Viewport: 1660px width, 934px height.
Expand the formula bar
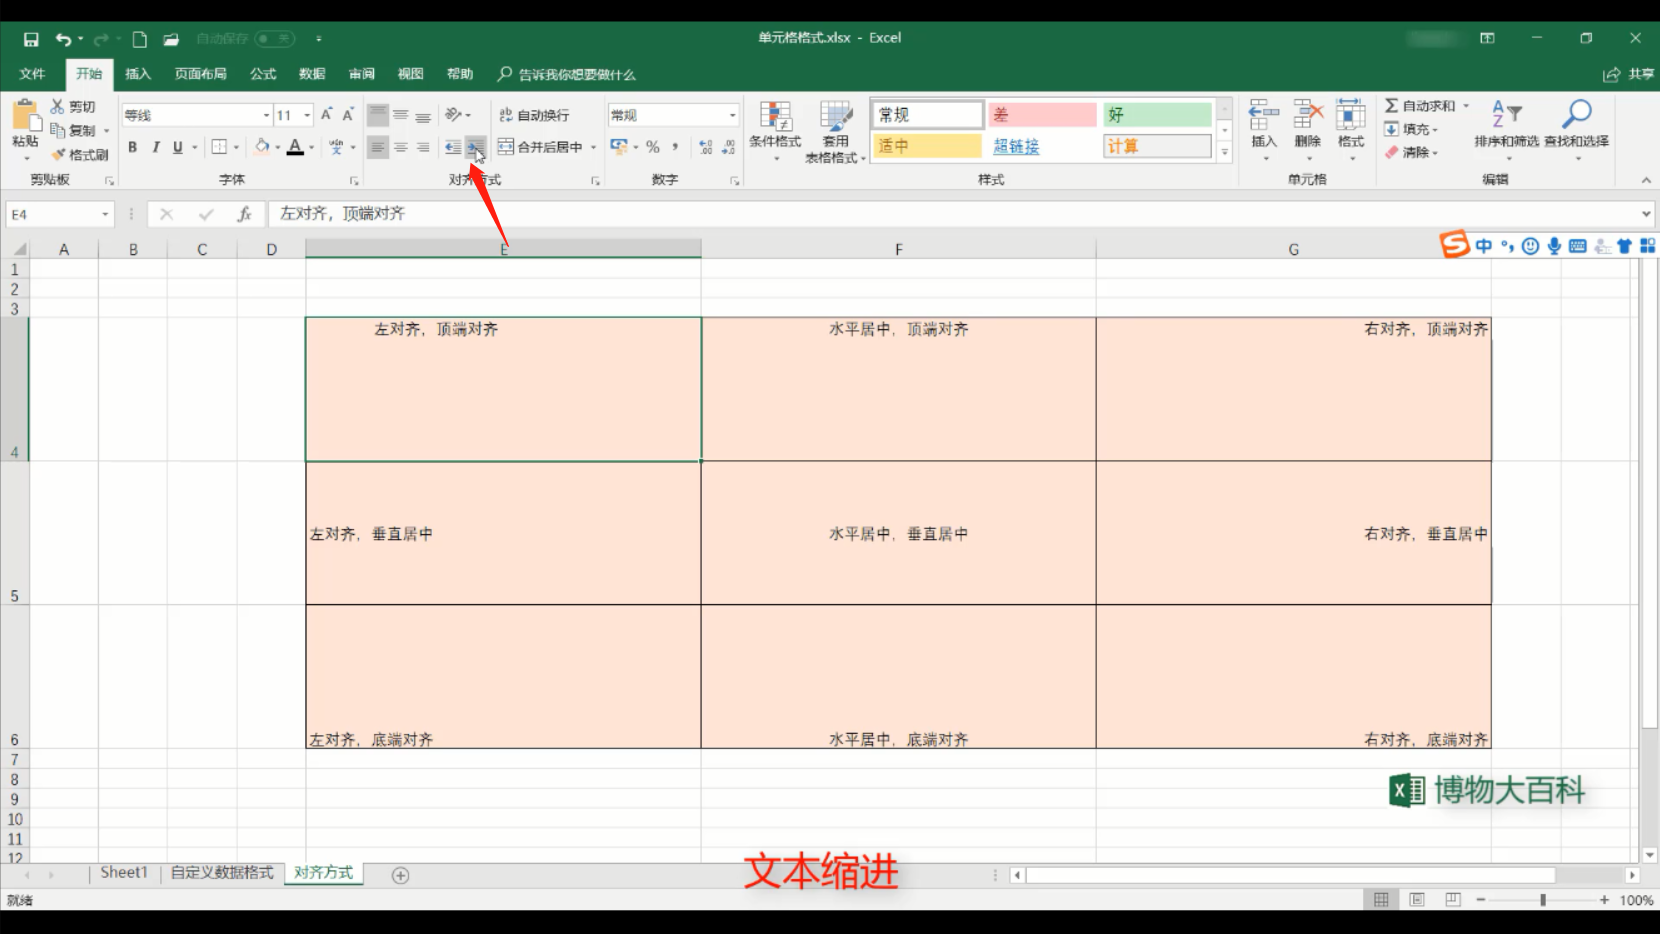pos(1645,214)
